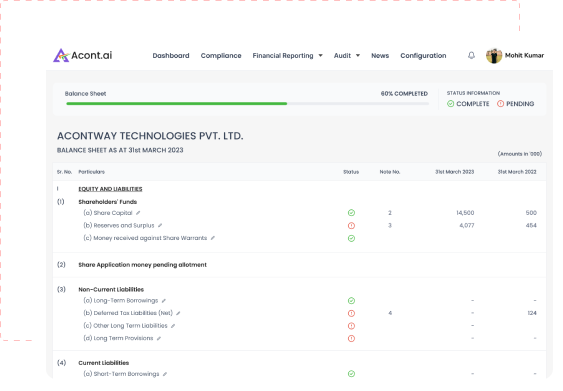Screen dimensions: 563x391
Task: Edit Long-Term Borrowings pencil icon
Action: (x=164, y=301)
